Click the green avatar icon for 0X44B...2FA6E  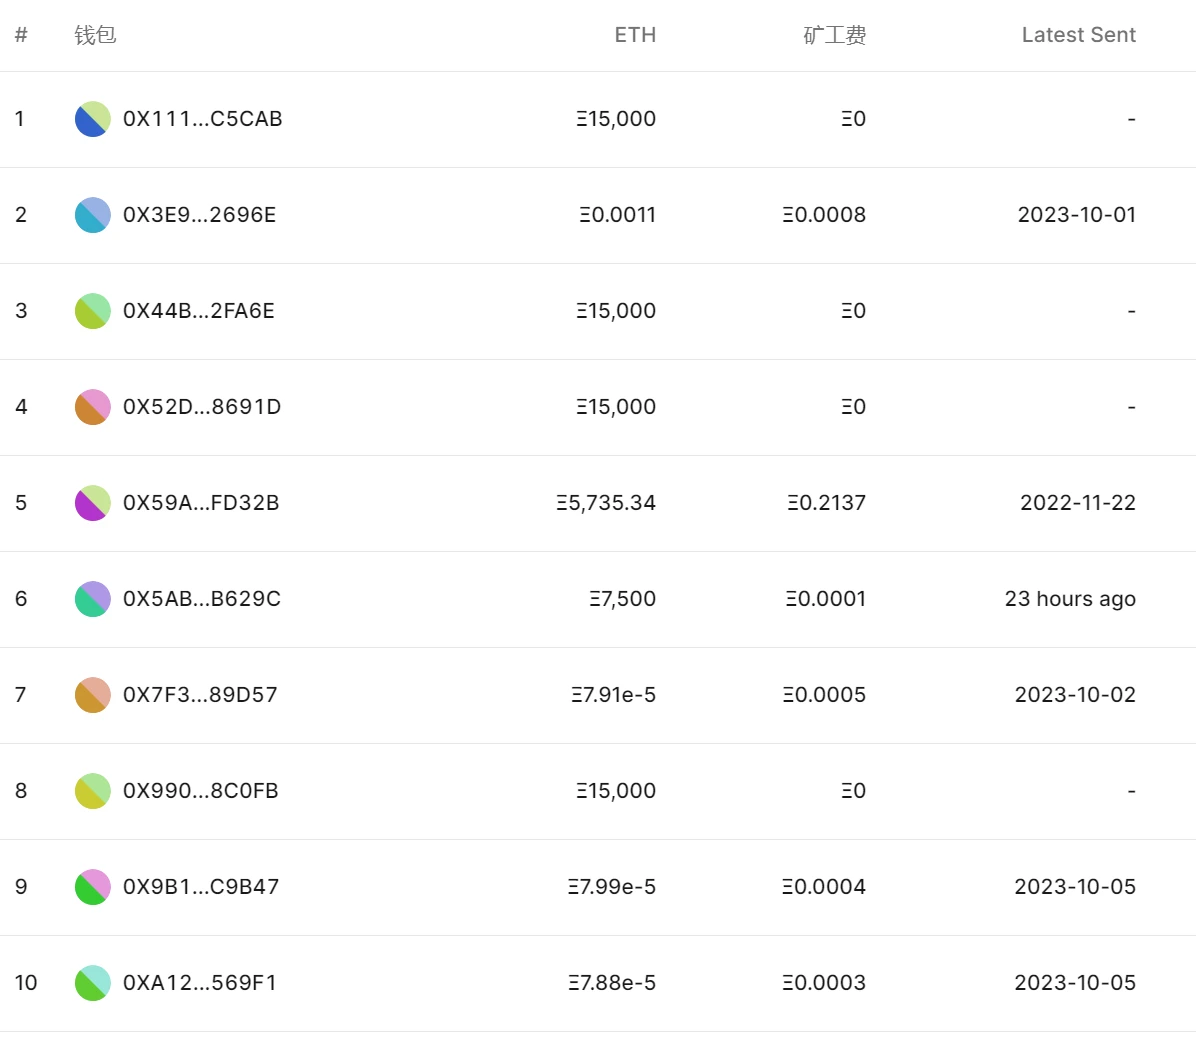click(92, 311)
